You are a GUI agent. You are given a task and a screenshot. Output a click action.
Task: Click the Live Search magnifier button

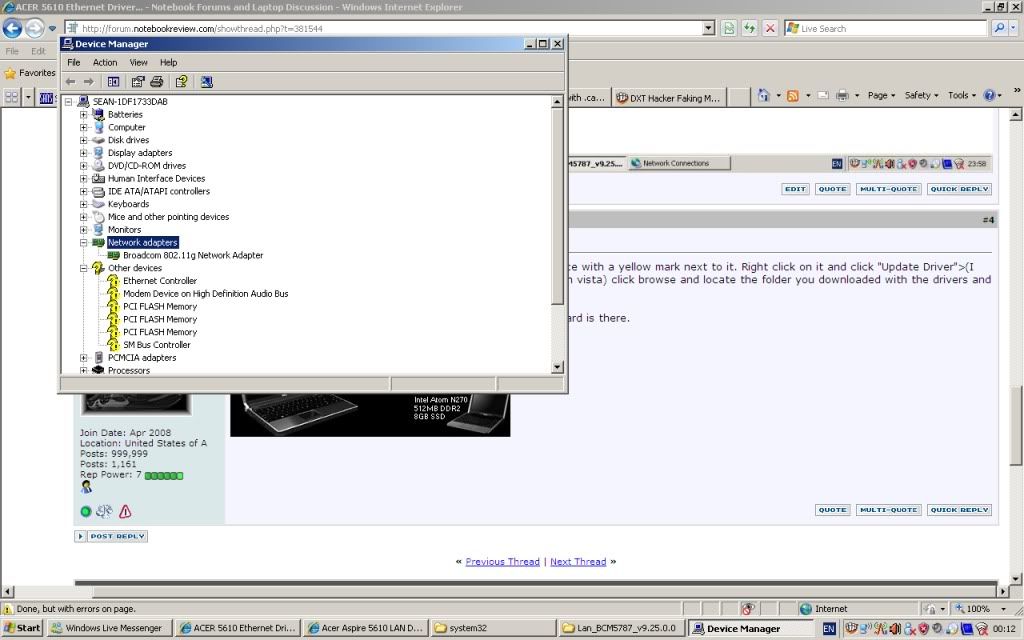[999, 28]
